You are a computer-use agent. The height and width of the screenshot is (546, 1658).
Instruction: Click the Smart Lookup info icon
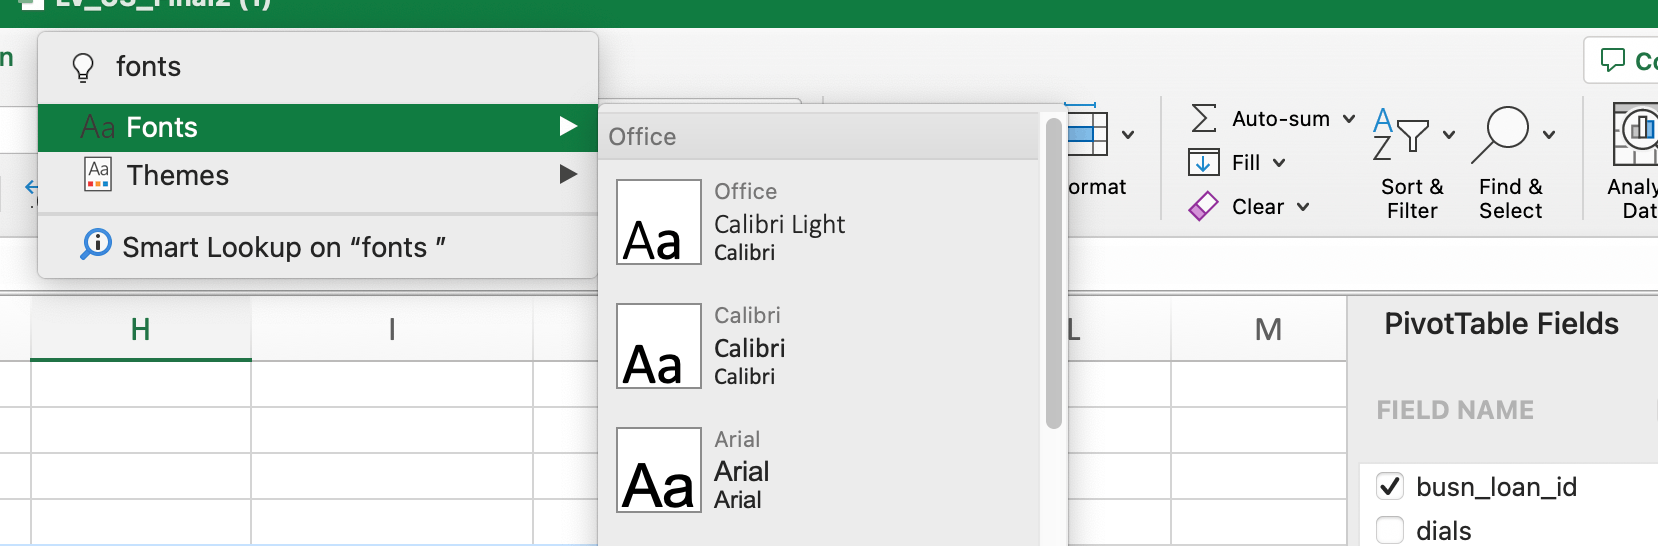coord(96,244)
